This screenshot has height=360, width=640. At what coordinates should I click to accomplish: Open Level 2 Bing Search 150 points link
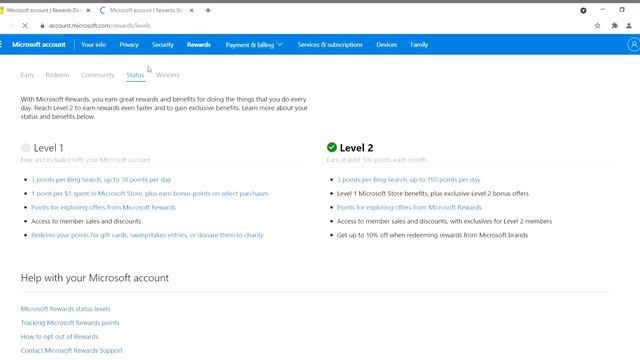point(409,180)
